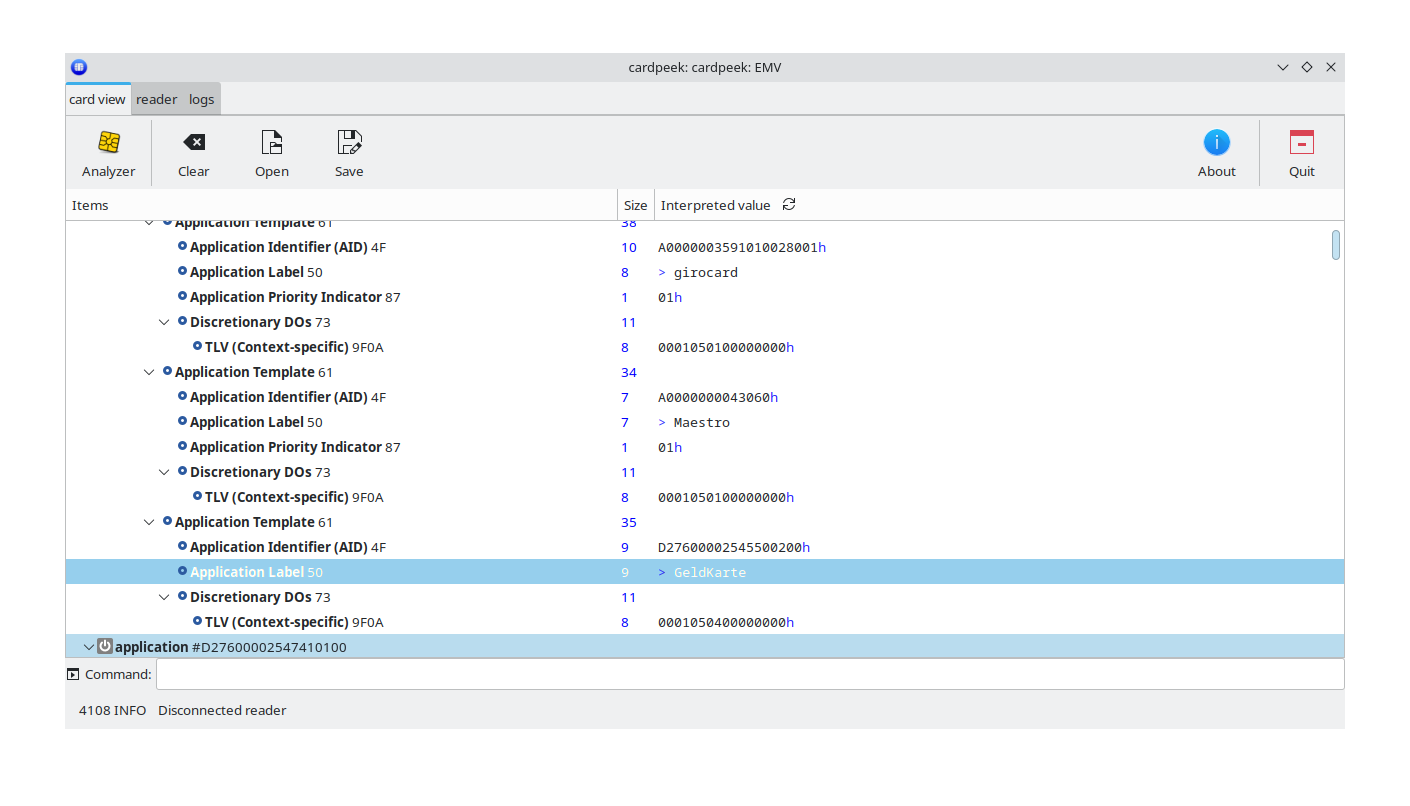Select the Application Label girocard row
The height and width of the screenshot is (806, 1410).
click(x=256, y=272)
